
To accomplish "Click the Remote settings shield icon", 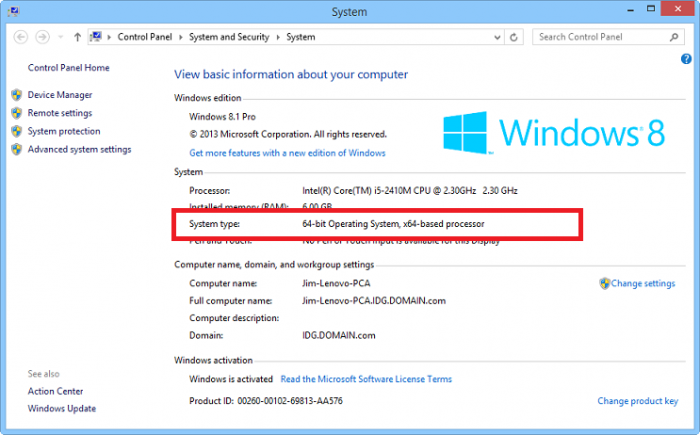I will click(x=17, y=113).
